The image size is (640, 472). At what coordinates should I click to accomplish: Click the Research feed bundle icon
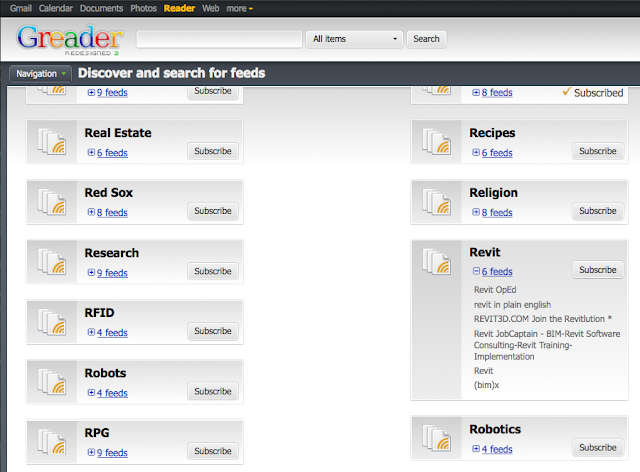[x=52, y=262]
